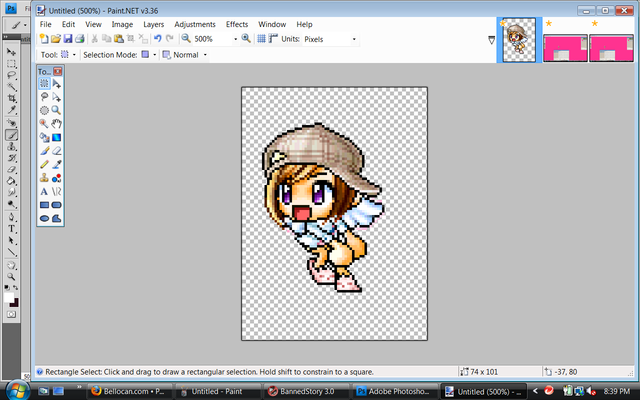Image resolution: width=640 pixels, height=400 pixels.
Task: Expand the image list arrow
Action: [491, 40]
